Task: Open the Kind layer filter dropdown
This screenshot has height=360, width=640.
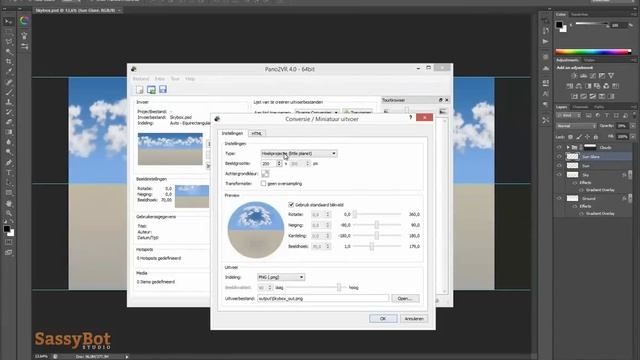Action: point(569,116)
